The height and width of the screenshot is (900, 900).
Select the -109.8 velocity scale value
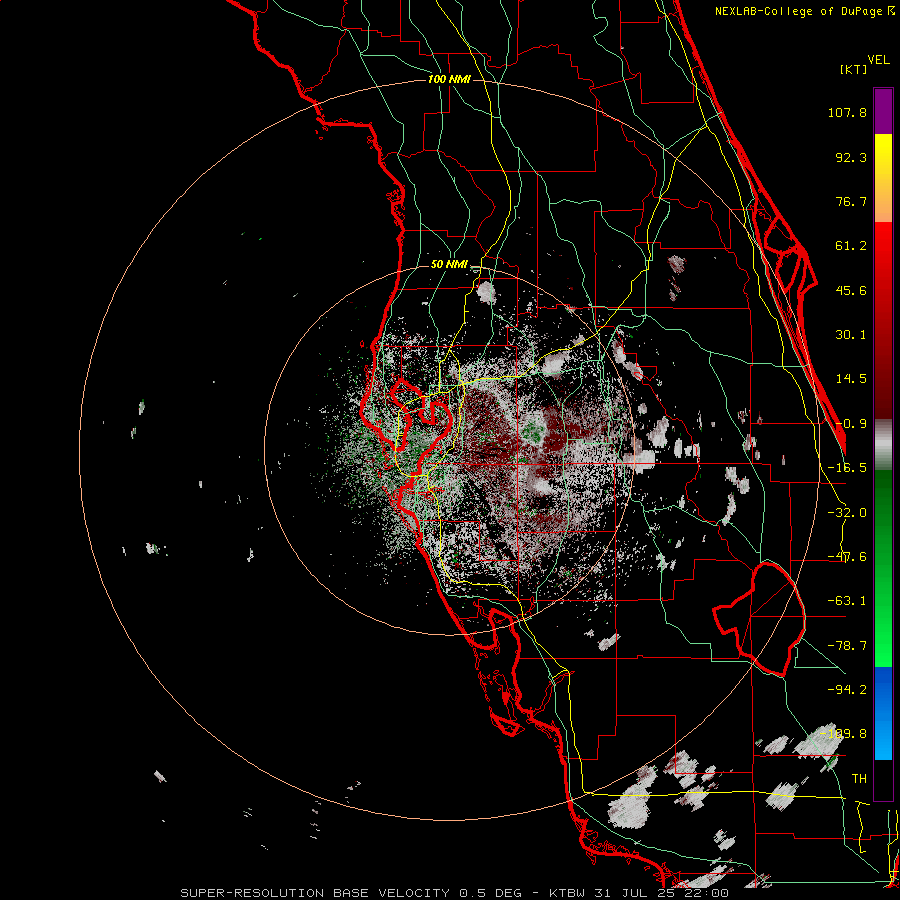(x=843, y=734)
